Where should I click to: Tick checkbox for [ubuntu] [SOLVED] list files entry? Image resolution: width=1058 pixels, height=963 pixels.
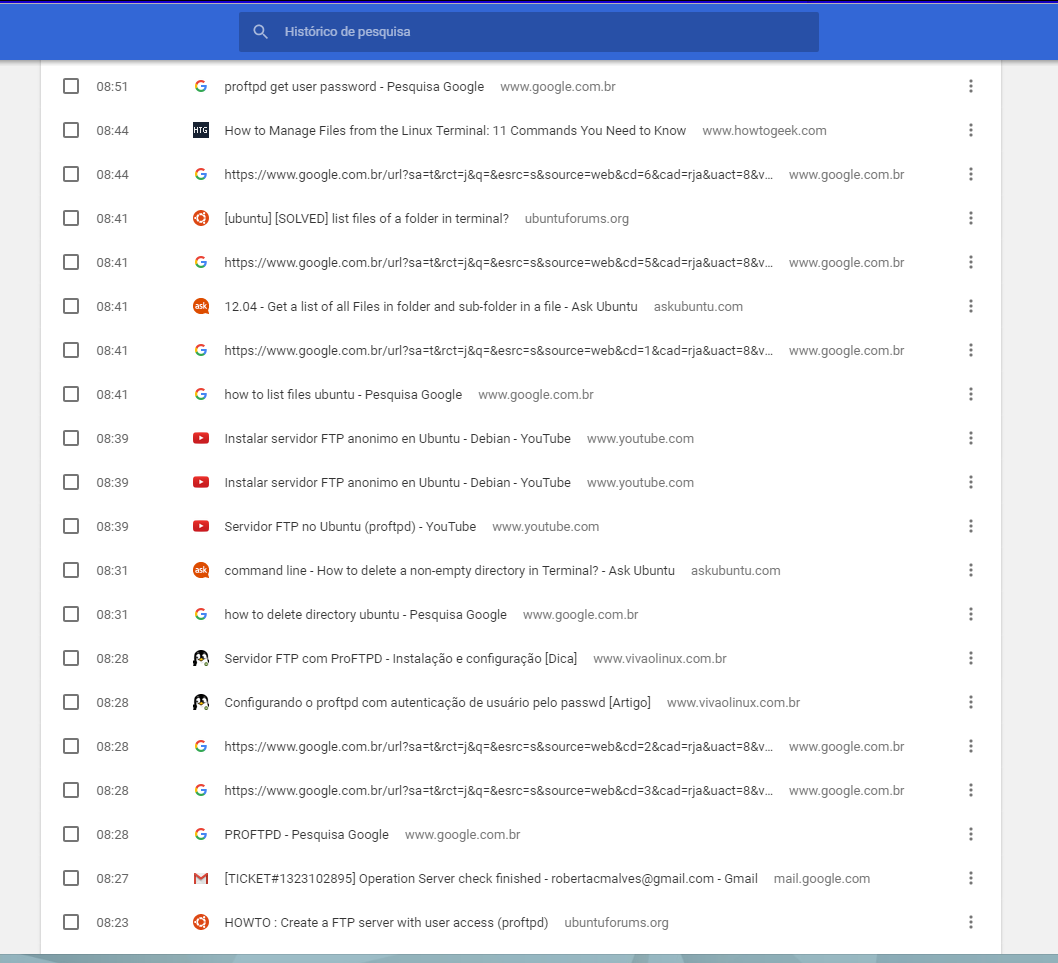point(71,218)
